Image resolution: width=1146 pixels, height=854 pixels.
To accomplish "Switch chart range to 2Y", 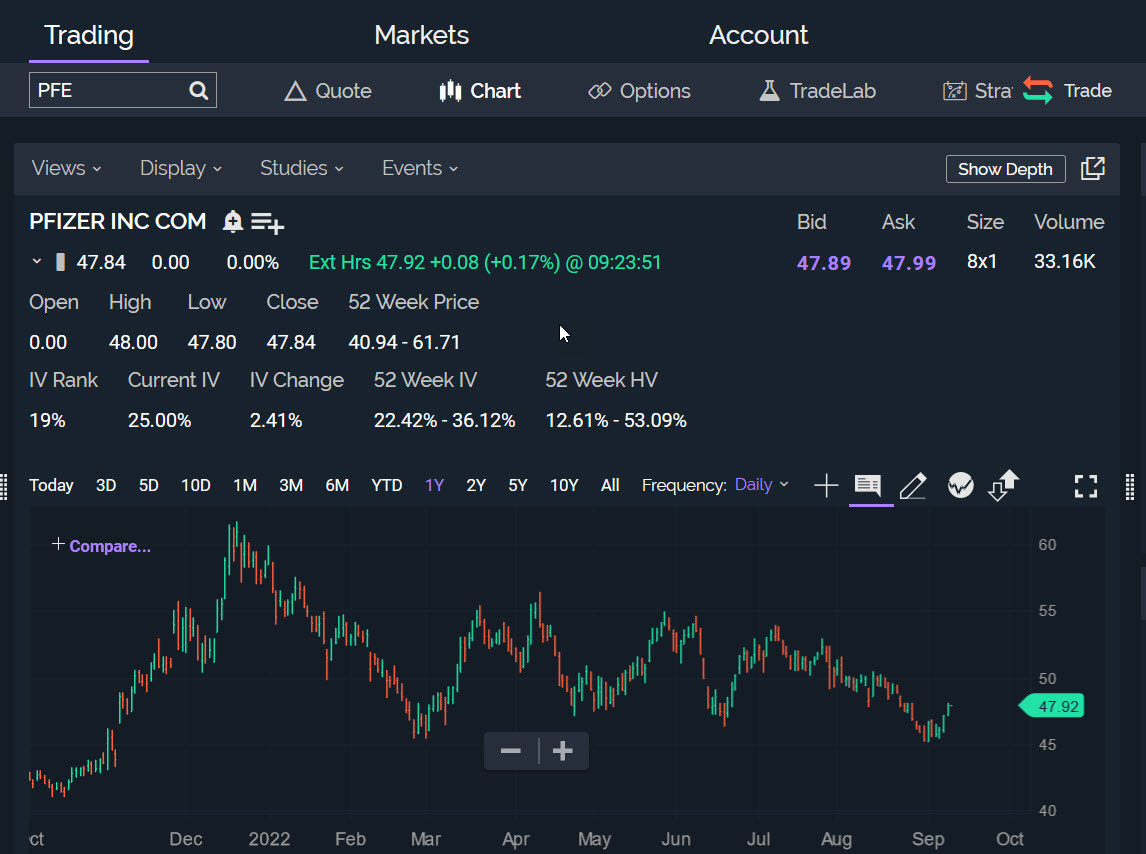I will [476, 485].
